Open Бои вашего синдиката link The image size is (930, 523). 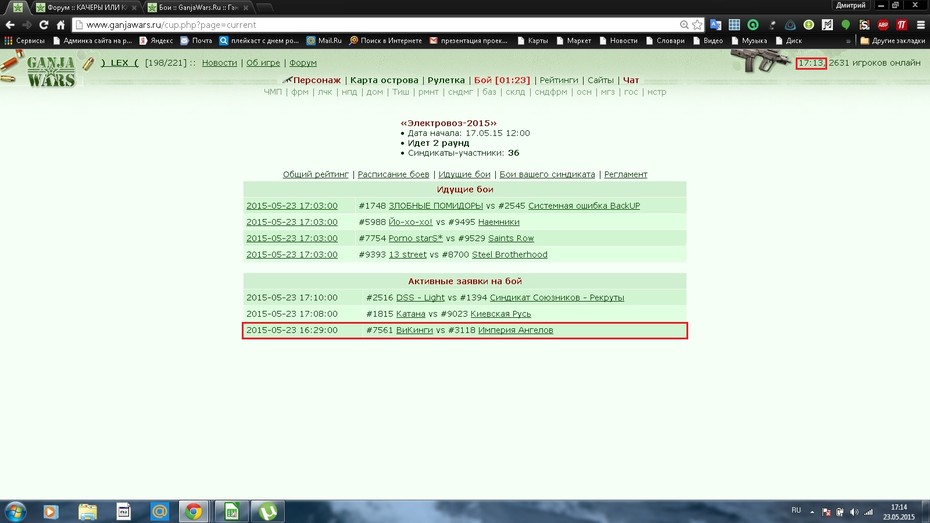coord(547,174)
